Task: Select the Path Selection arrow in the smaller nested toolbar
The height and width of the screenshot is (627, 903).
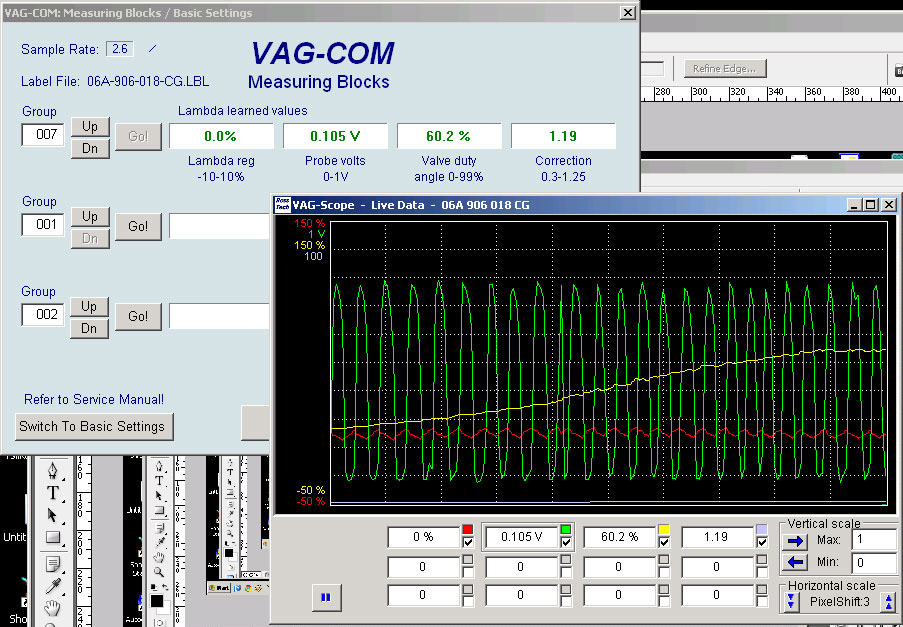Action: pos(159,496)
